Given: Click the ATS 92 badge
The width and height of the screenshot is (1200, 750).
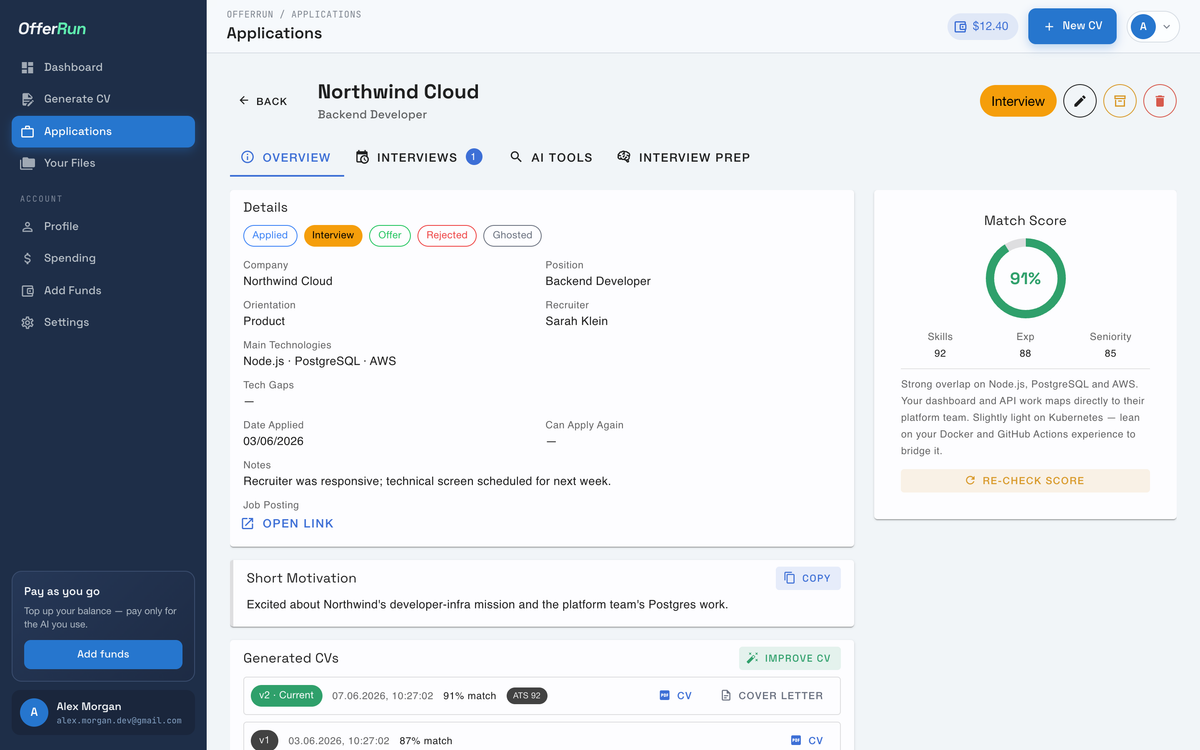Looking at the screenshot, I should click(x=527, y=695).
